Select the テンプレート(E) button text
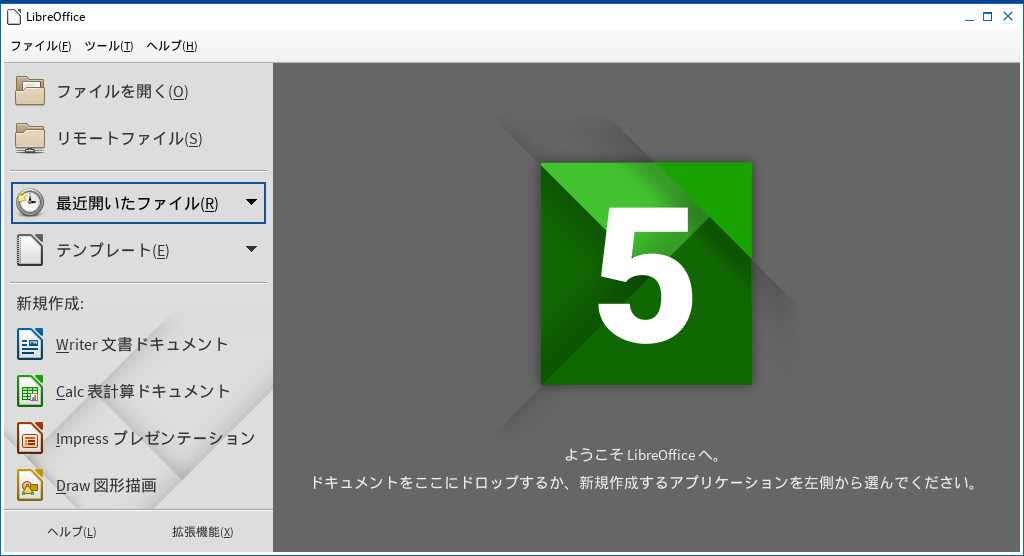 [112, 251]
